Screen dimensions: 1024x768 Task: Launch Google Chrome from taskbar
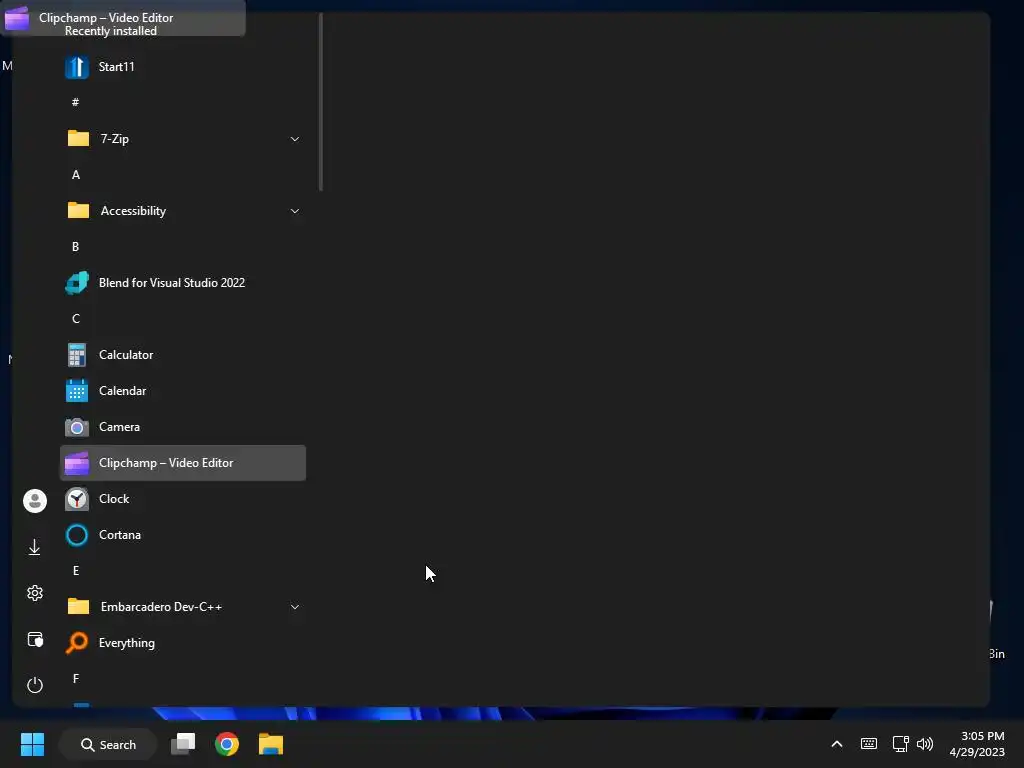(227, 744)
